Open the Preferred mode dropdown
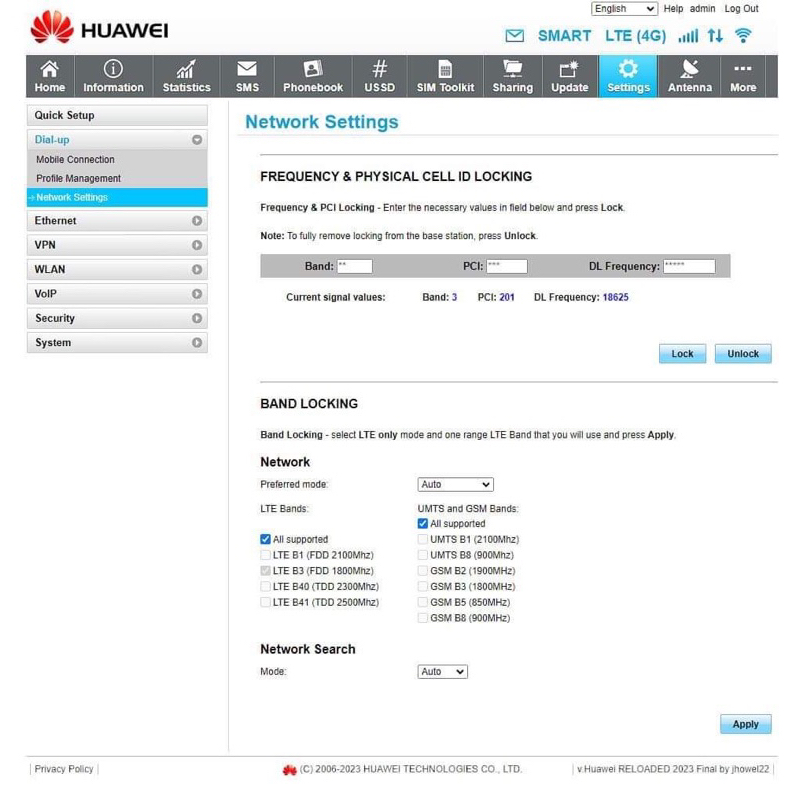The image size is (800, 800). (455, 484)
